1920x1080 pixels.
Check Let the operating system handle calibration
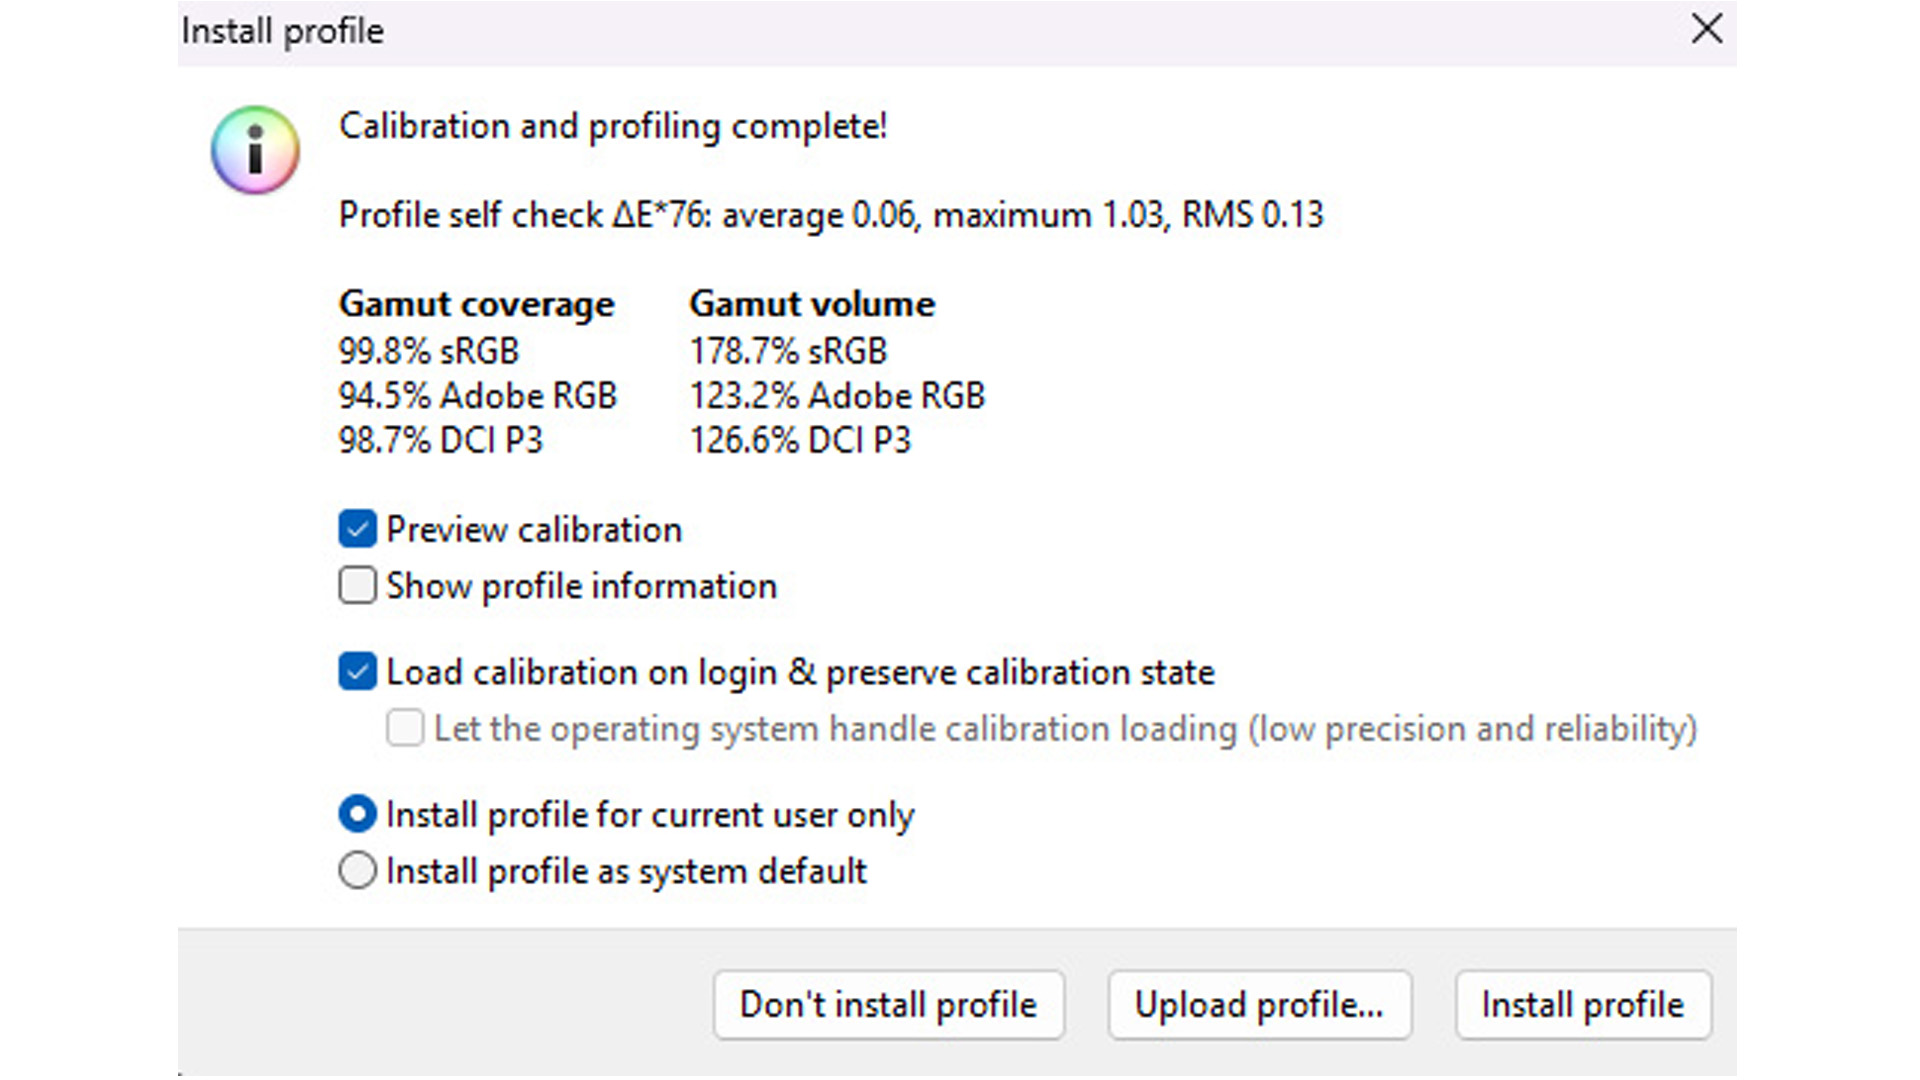pyautogui.click(x=405, y=728)
